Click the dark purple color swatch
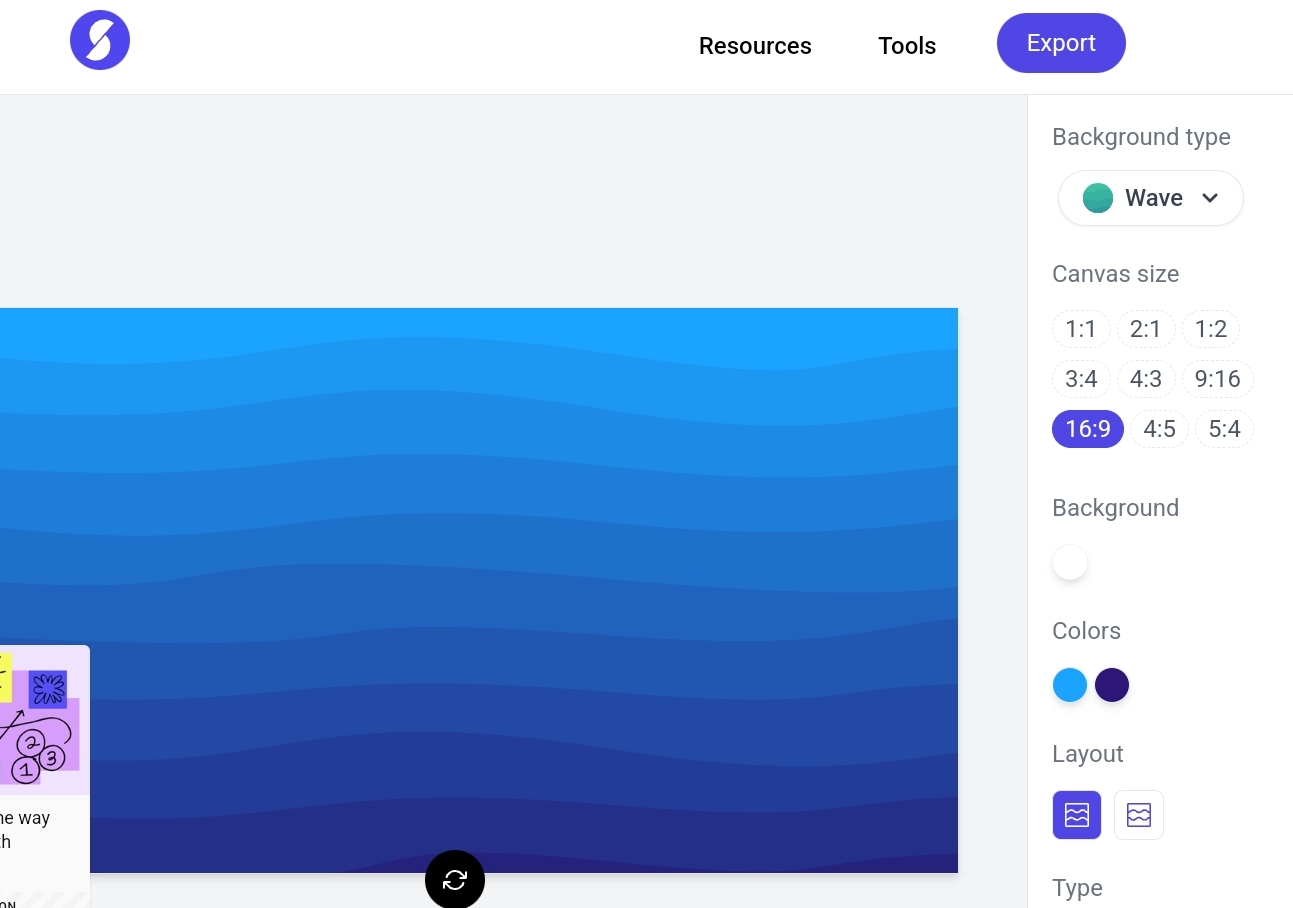This screenshot has height=908, width=1293. [x=1111, y=684]
